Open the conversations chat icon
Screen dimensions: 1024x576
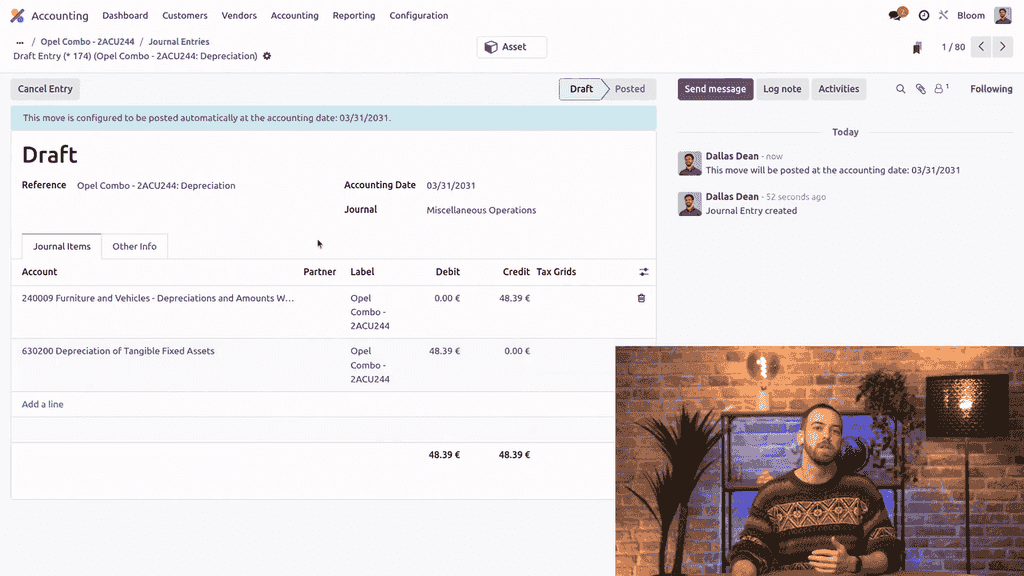(x=897, y=16)
